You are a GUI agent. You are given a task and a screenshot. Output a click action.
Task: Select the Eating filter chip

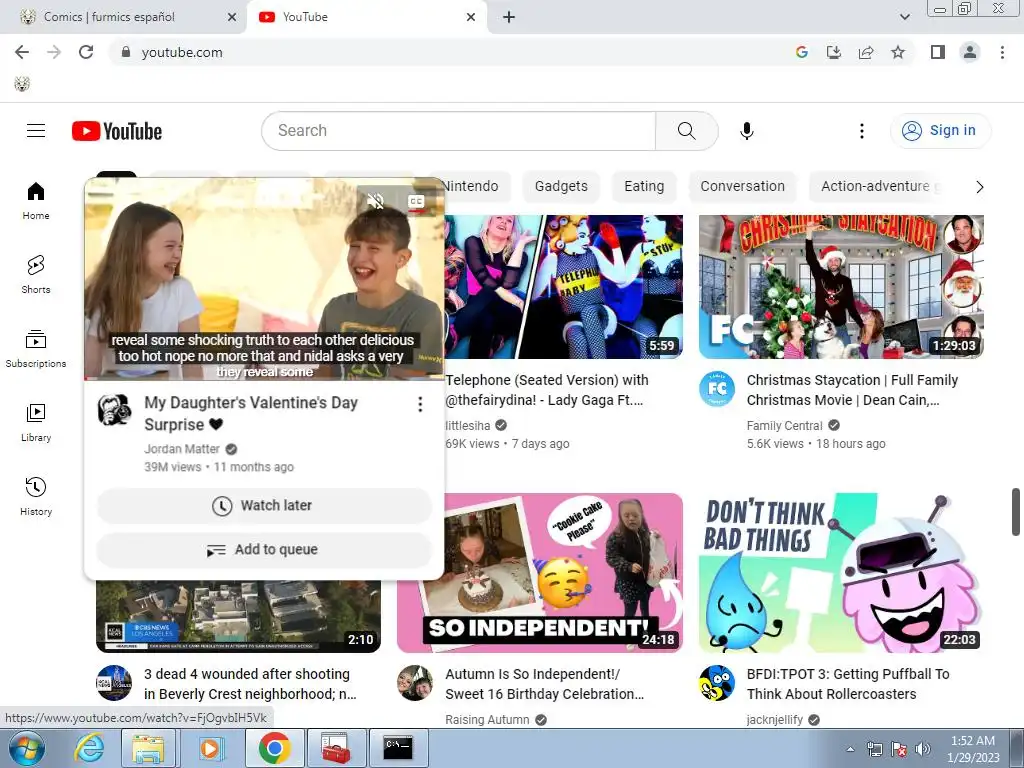(x=644, y=186)
